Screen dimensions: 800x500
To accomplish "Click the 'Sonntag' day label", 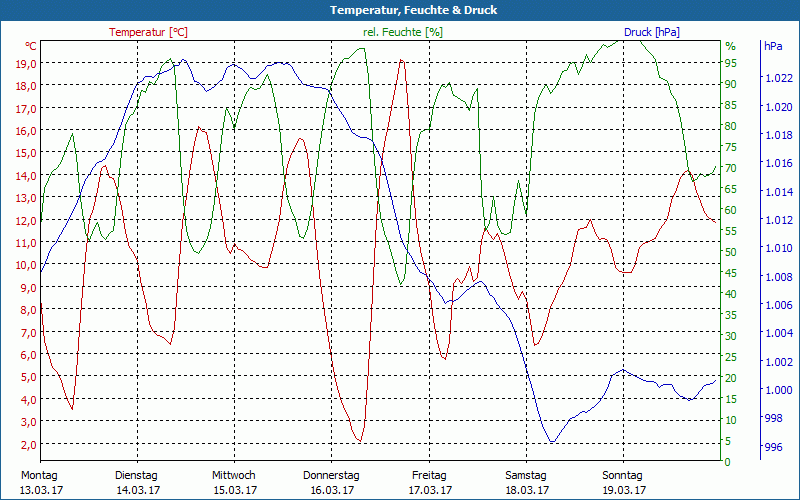I will point(622,475).
